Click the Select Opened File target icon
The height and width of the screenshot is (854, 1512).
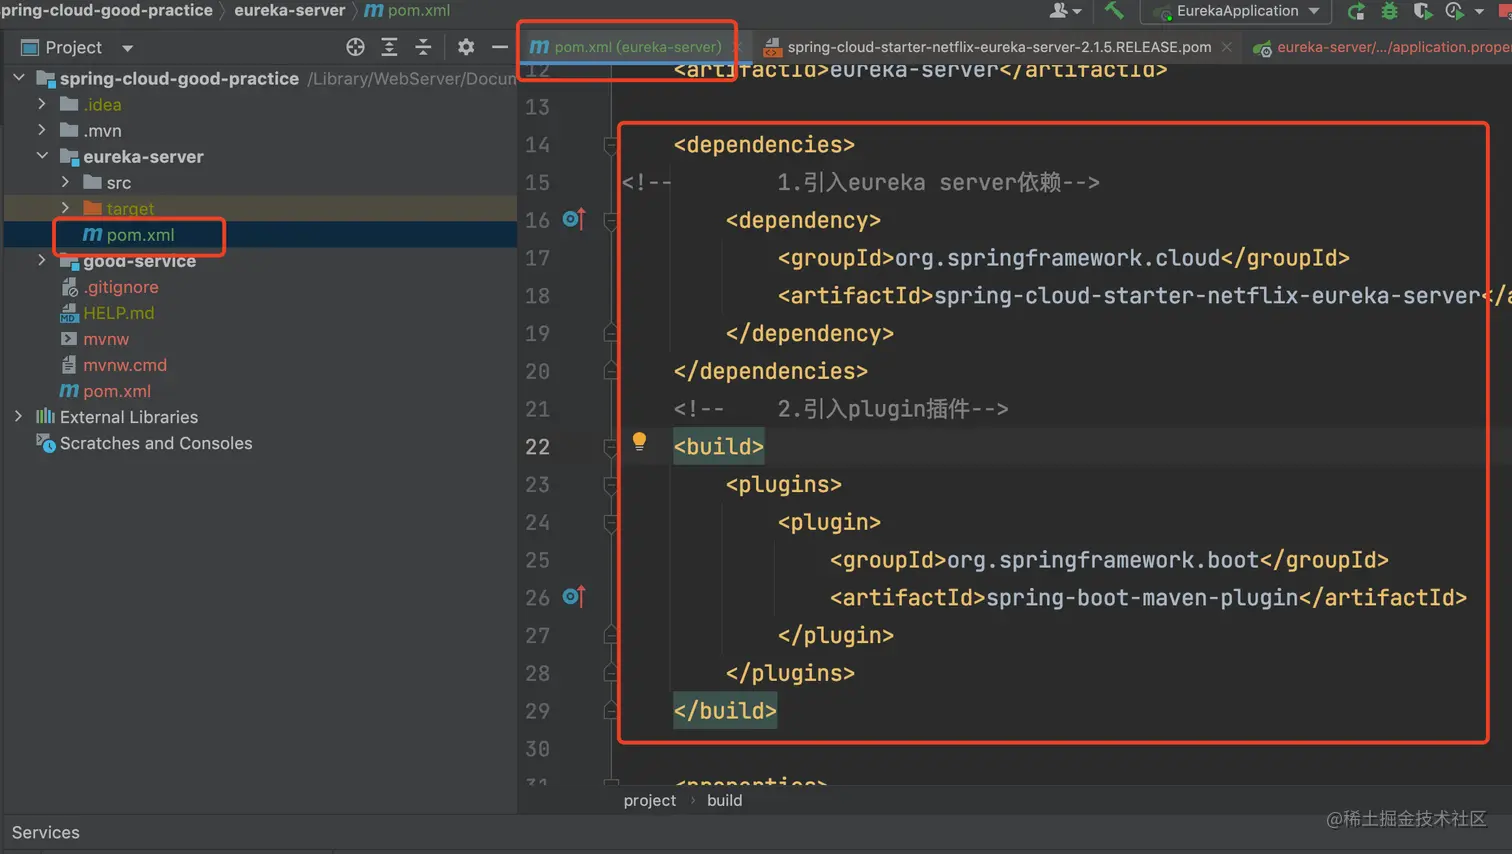[355, 47]
